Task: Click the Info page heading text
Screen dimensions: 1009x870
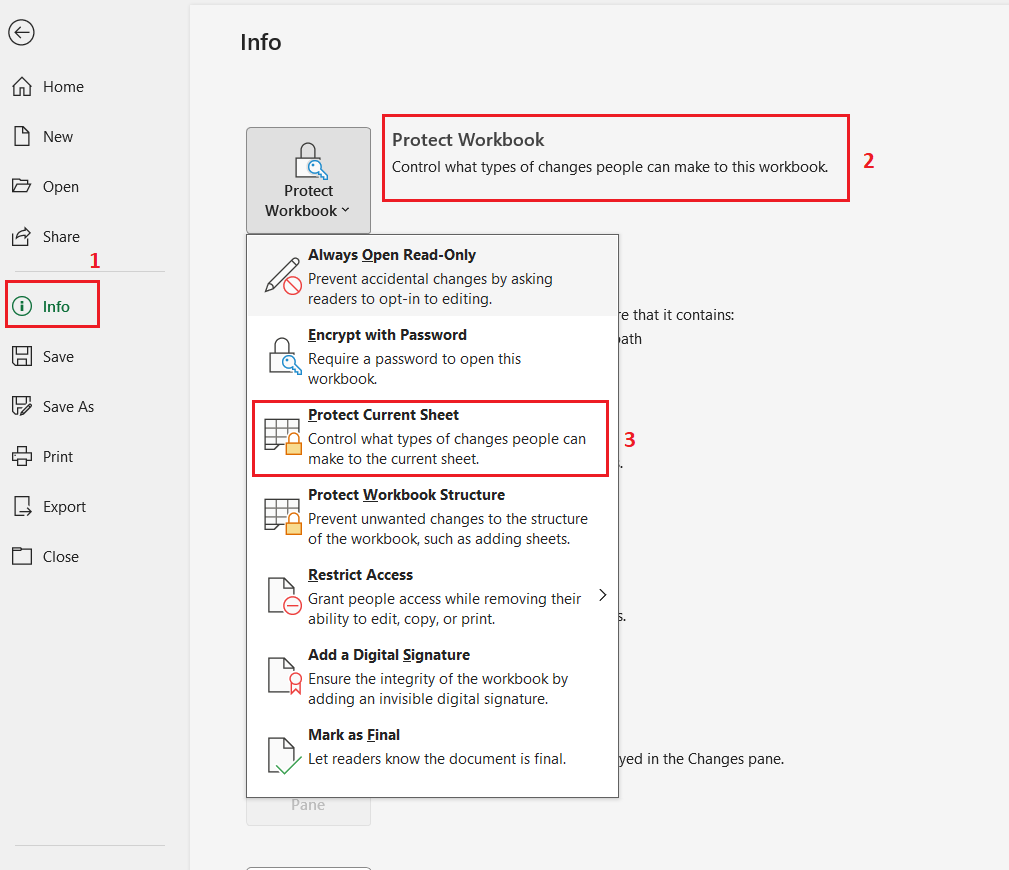Action: point(261,42)
